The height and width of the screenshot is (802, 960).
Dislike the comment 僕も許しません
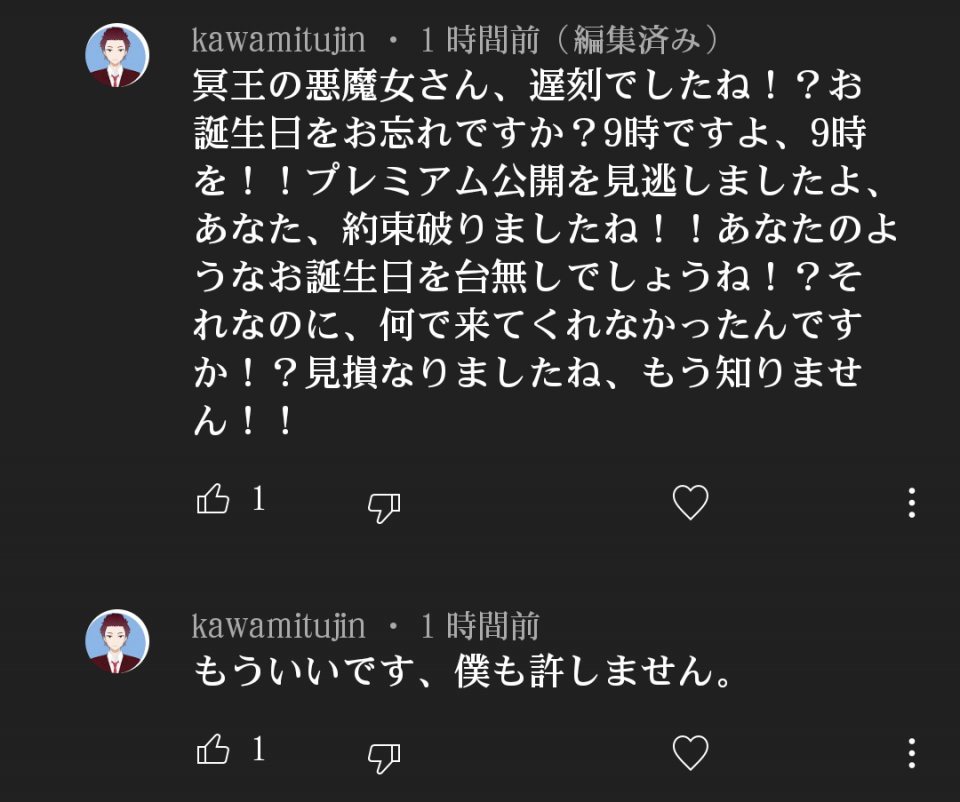point(384,757)
